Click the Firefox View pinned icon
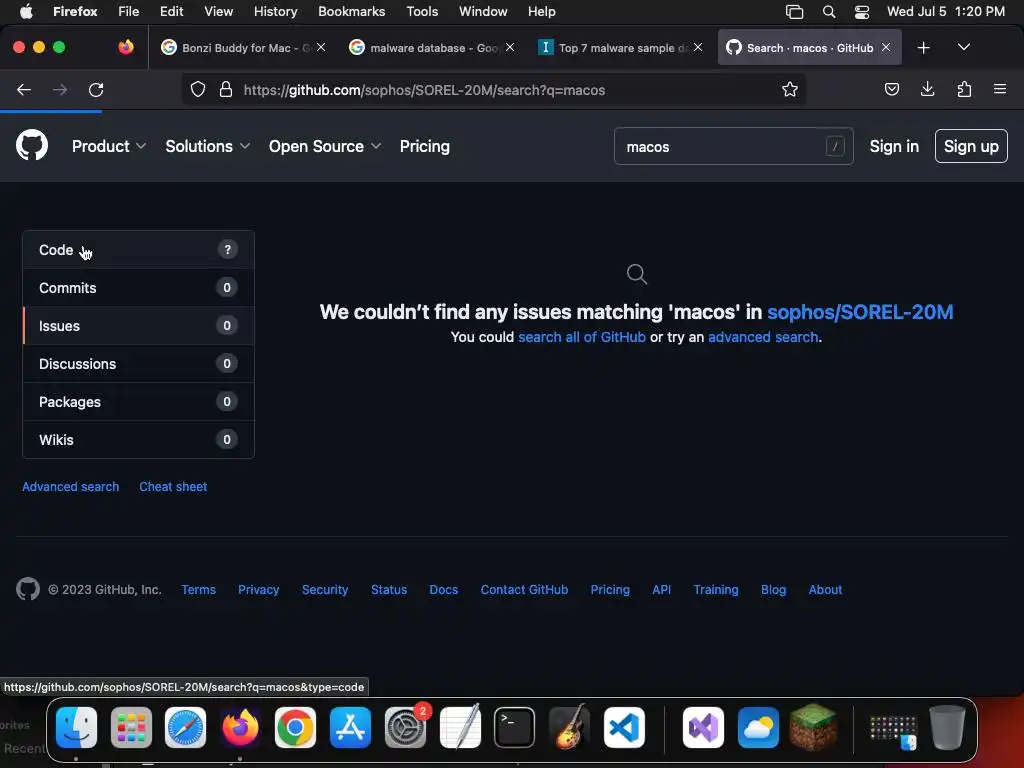Screen dimensions: 1024x768 coord(126,47)
